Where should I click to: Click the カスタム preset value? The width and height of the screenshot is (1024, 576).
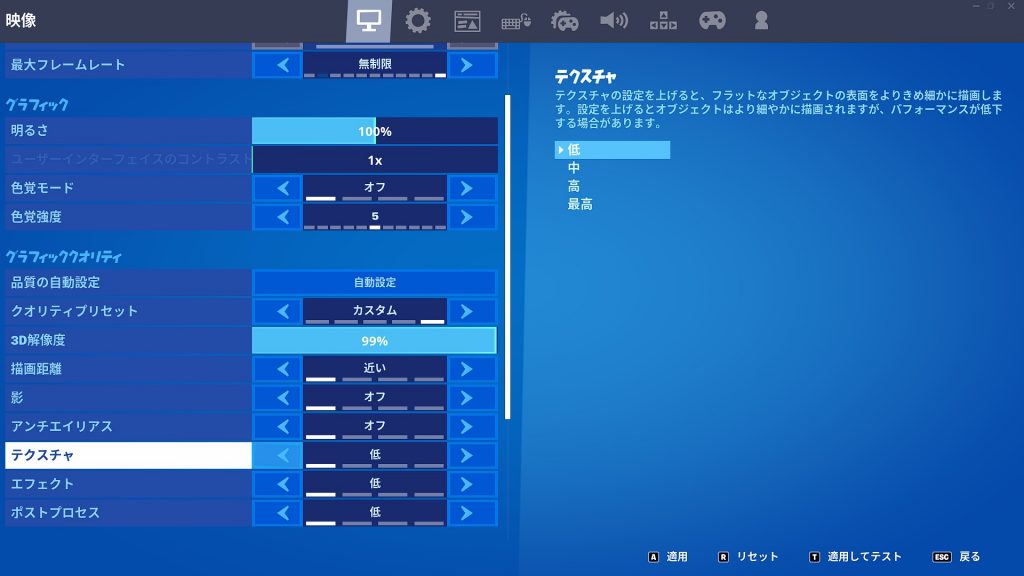(375, 311)
